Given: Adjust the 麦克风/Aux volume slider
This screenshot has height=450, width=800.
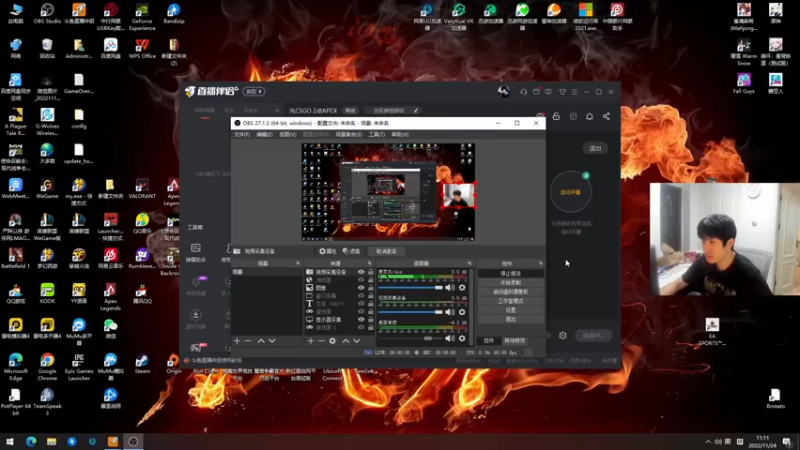Looking at the screenshot, I should pyautogui.click(x=411, y=288).
